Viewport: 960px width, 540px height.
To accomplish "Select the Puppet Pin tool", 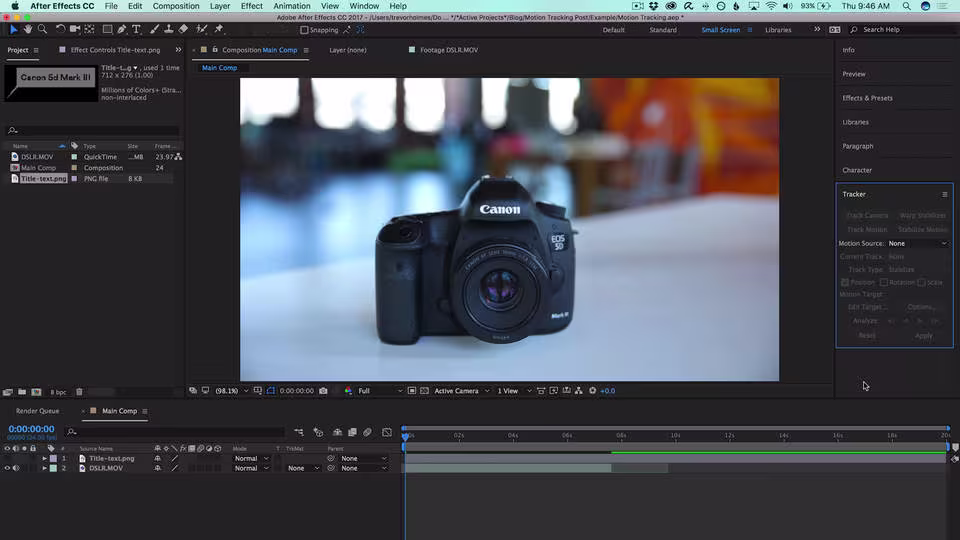I will point(219,29).
